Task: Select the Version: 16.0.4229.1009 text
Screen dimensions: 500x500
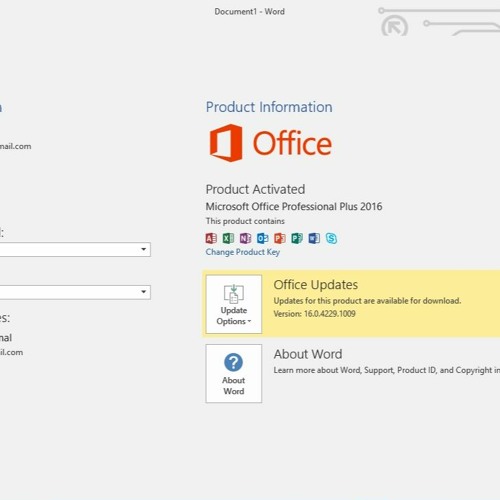Action: coord(315,314)
